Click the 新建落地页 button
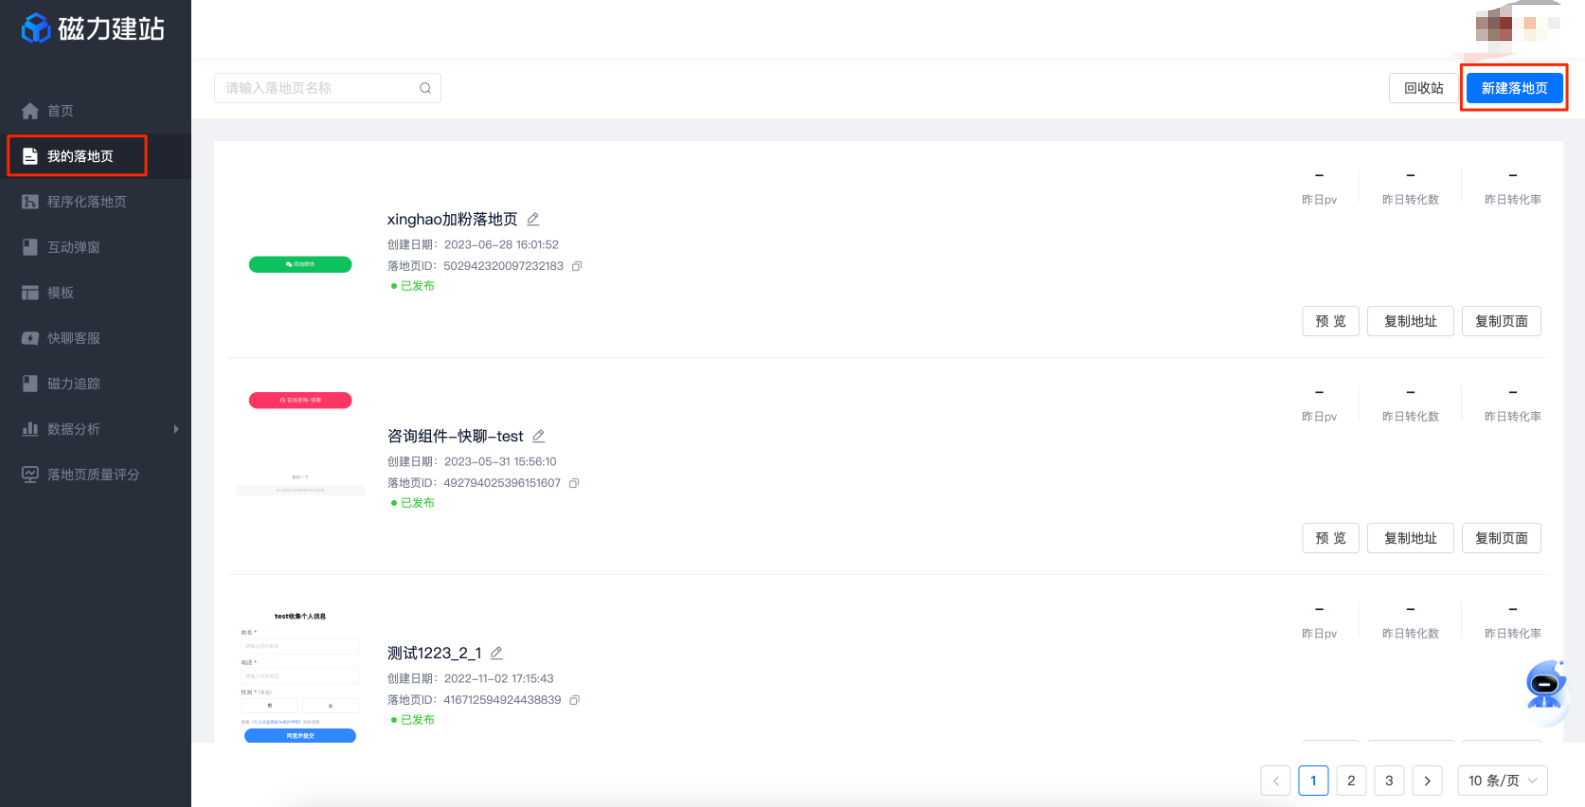 pos(1514,88)
